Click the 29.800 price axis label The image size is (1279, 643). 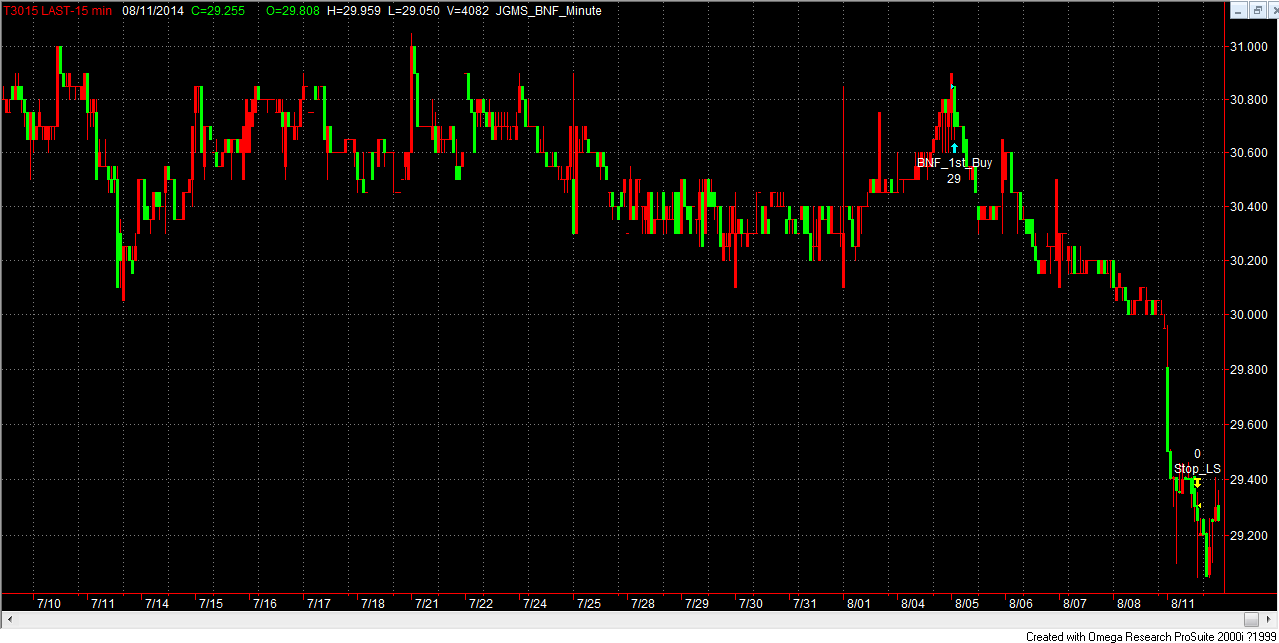pos(1250,370)
